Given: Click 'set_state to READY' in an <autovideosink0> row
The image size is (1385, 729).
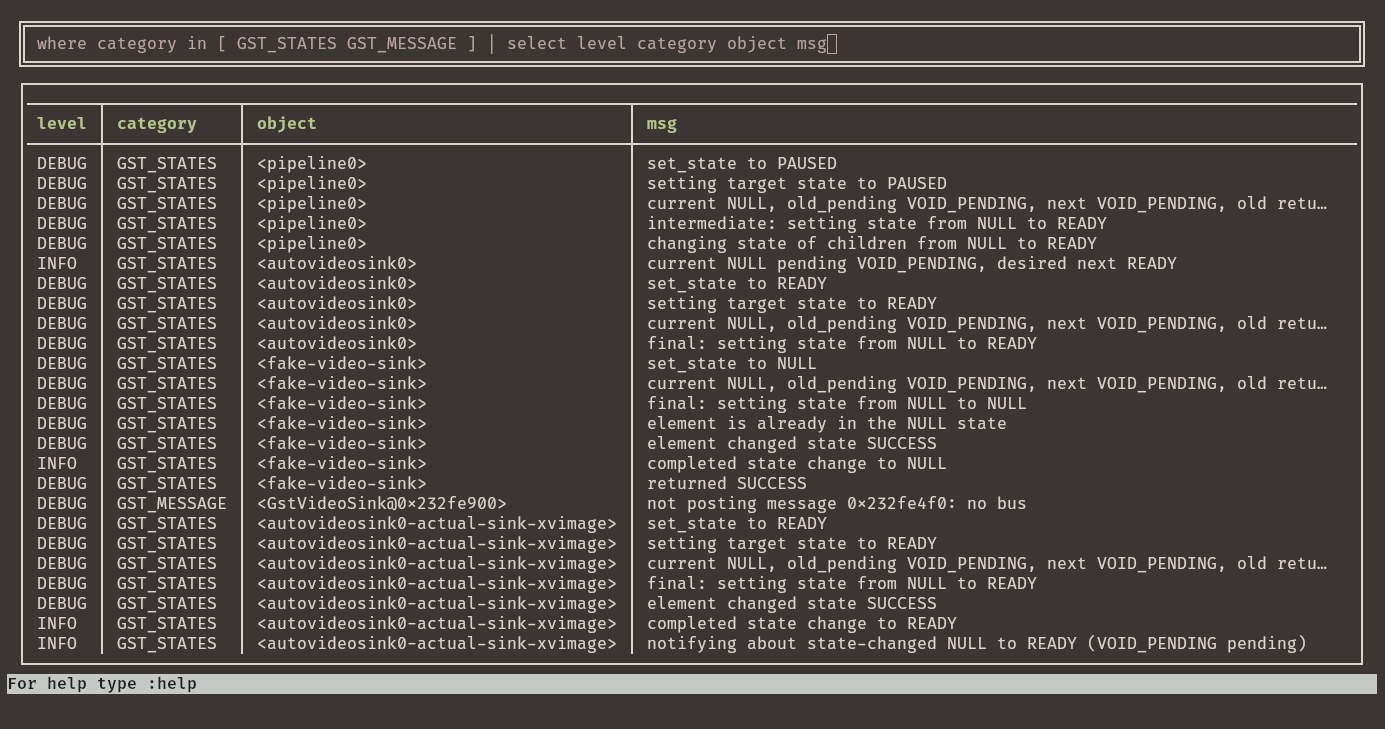Looking at the screenshot, I should pos(737,284).
